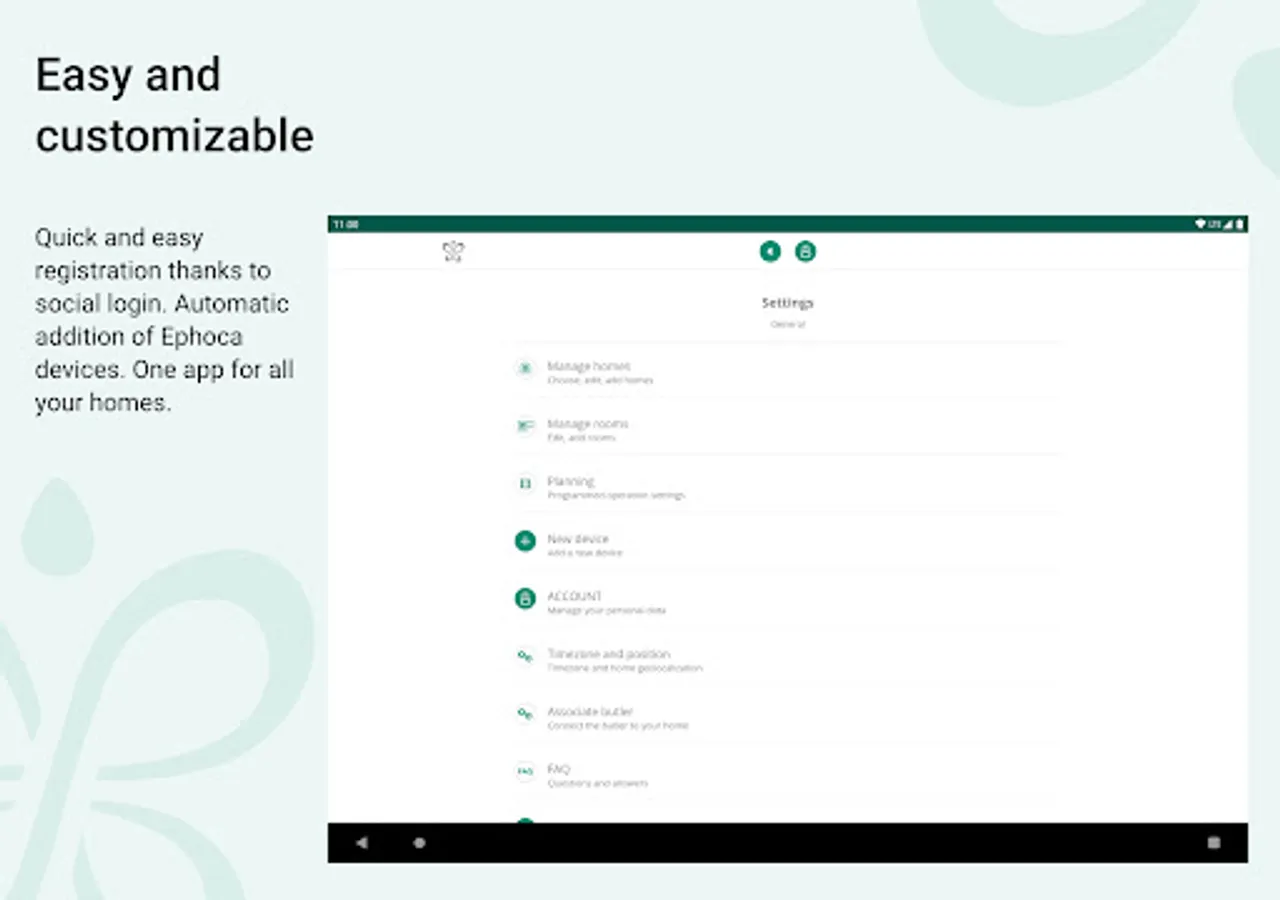Screen dimensions: 1280x900
Task: Tap the Manage homes icon
Action: coord(525,369)
